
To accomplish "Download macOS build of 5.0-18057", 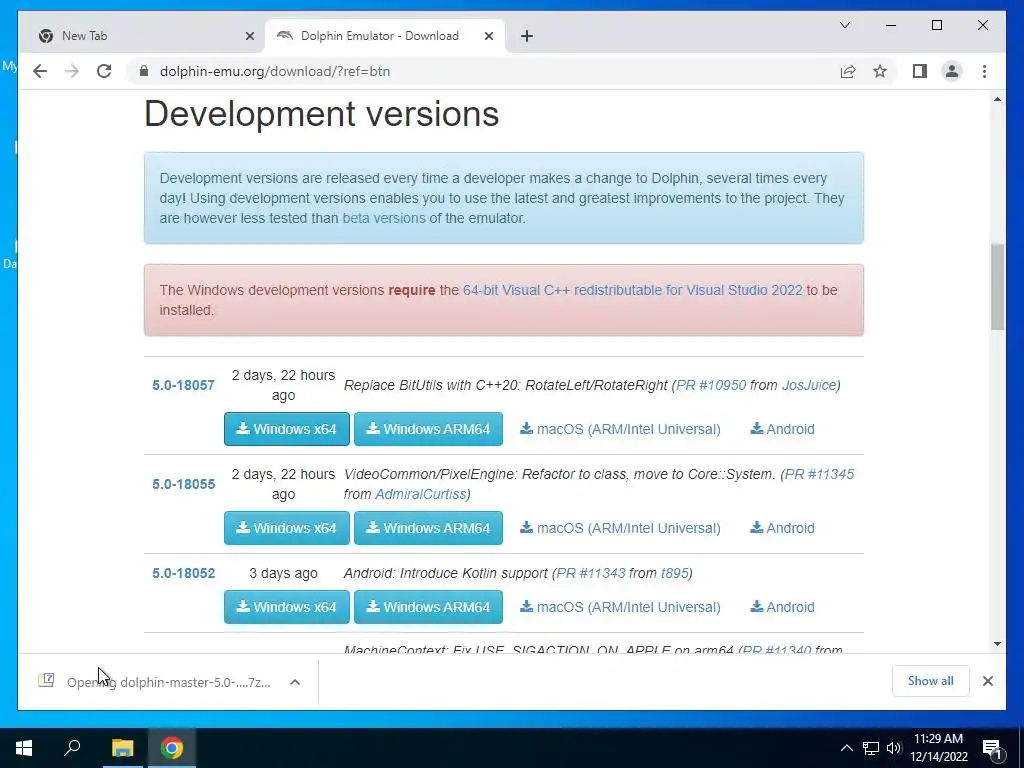I will (620, 429).
